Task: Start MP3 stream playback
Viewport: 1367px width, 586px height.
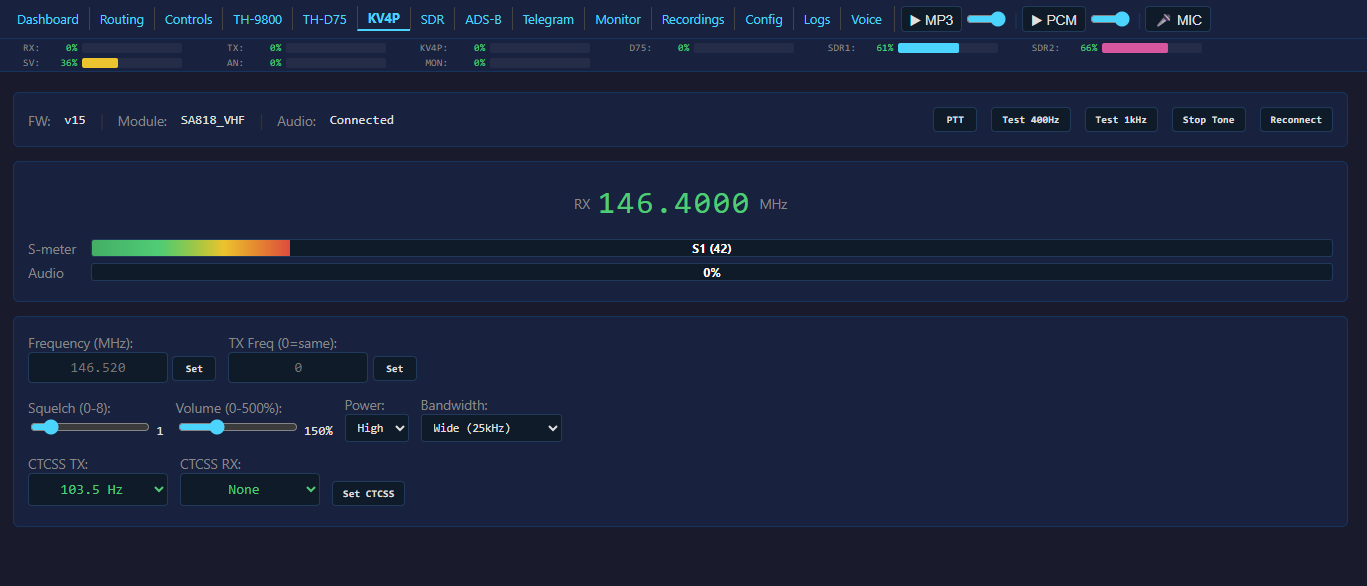Action: click(x=931, y=19)
